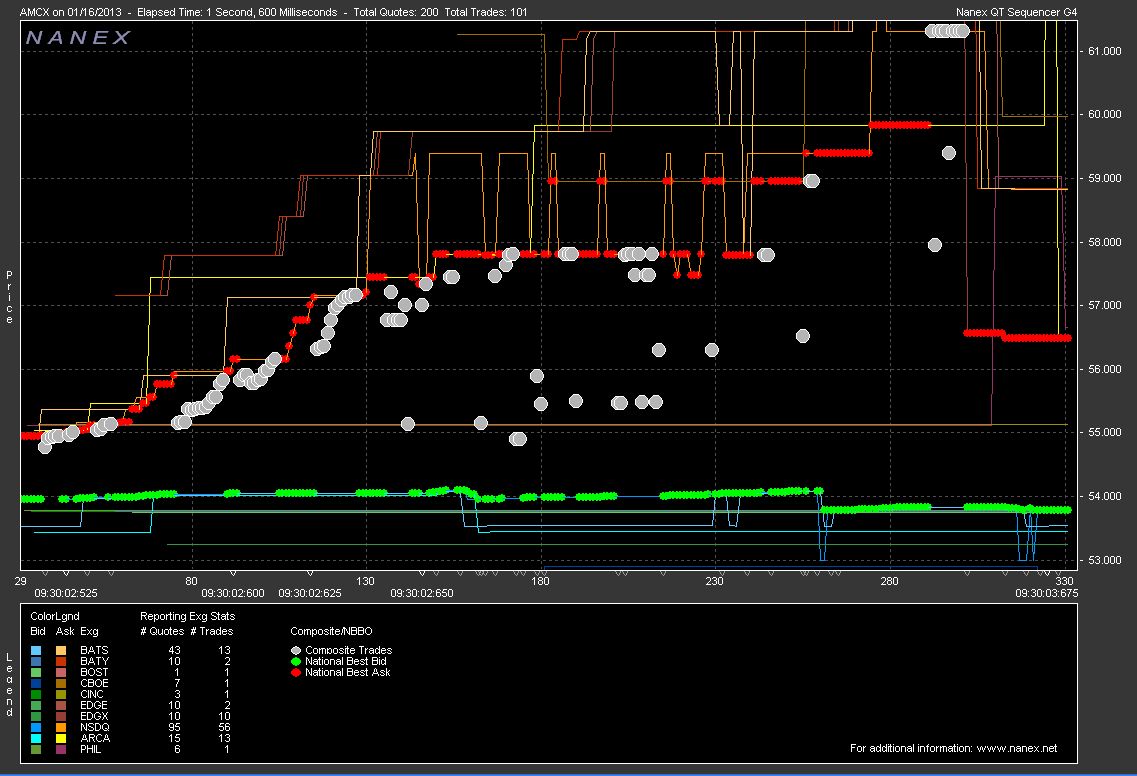Click the 09:30:02:600 time label
The width and height of the screenshot is (1137, 776).
(233, 593)
